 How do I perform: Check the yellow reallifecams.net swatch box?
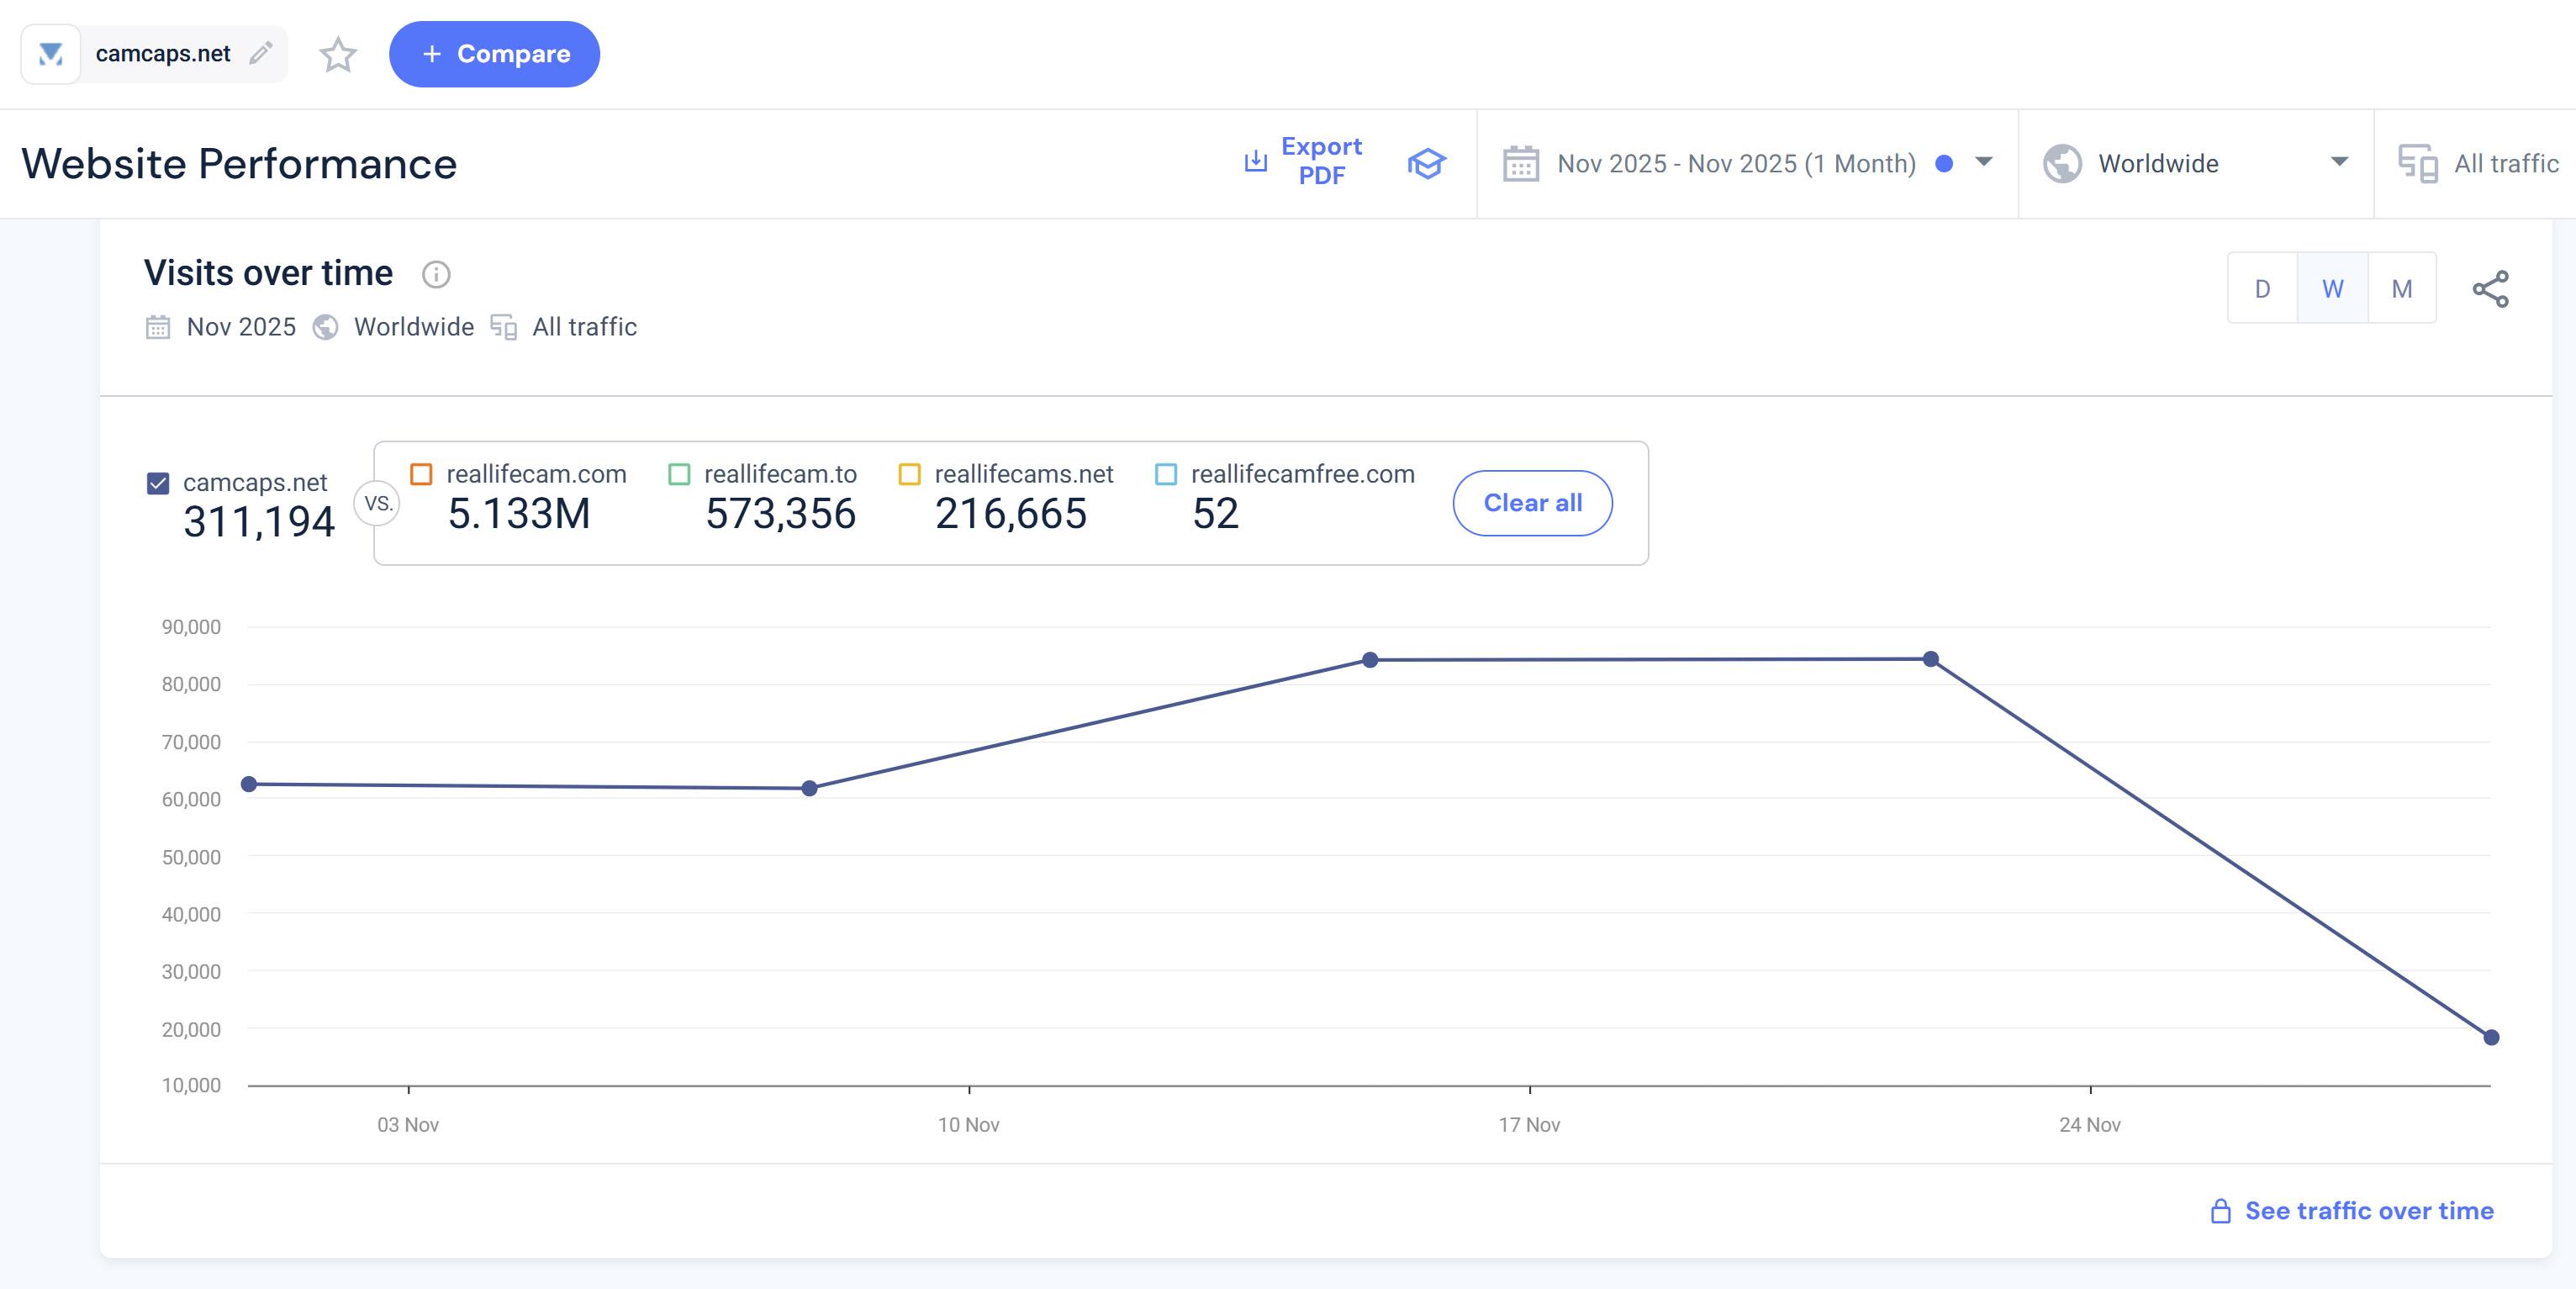[909, 474]
